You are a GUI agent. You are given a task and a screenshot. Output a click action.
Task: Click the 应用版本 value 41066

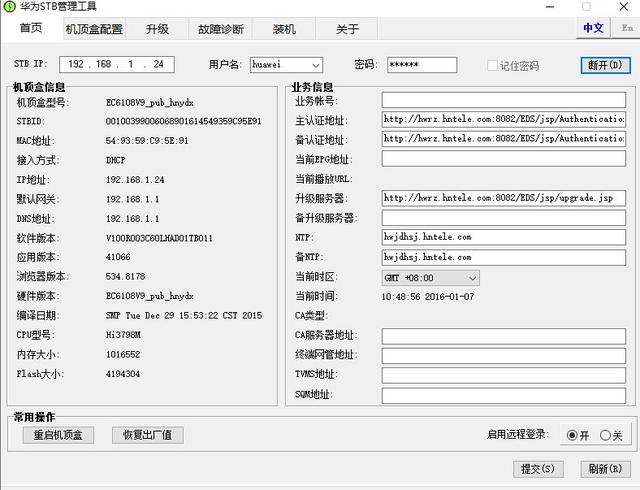pyautogui.click(x=118, y=257)
